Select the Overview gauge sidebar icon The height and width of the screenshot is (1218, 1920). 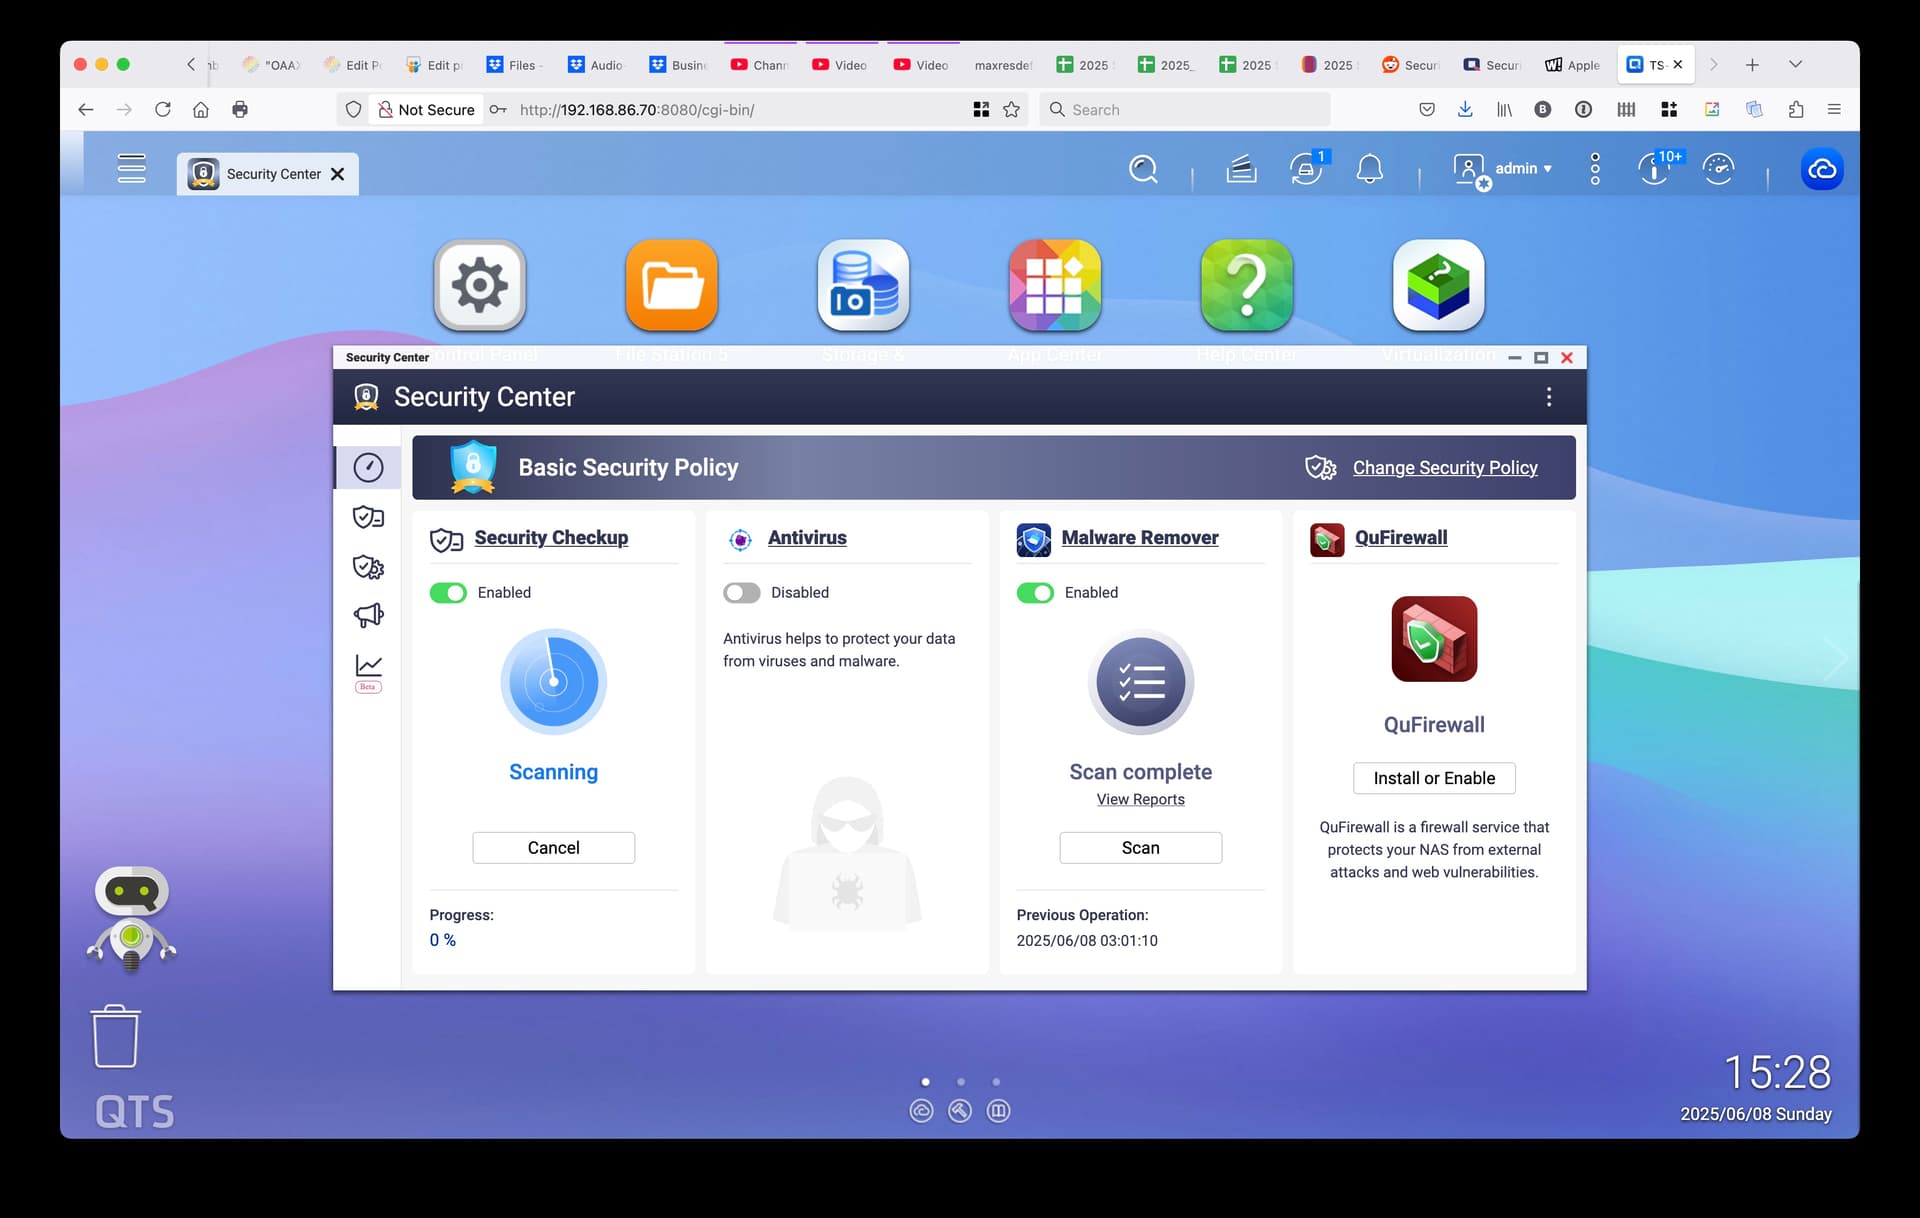coord(368,467)
